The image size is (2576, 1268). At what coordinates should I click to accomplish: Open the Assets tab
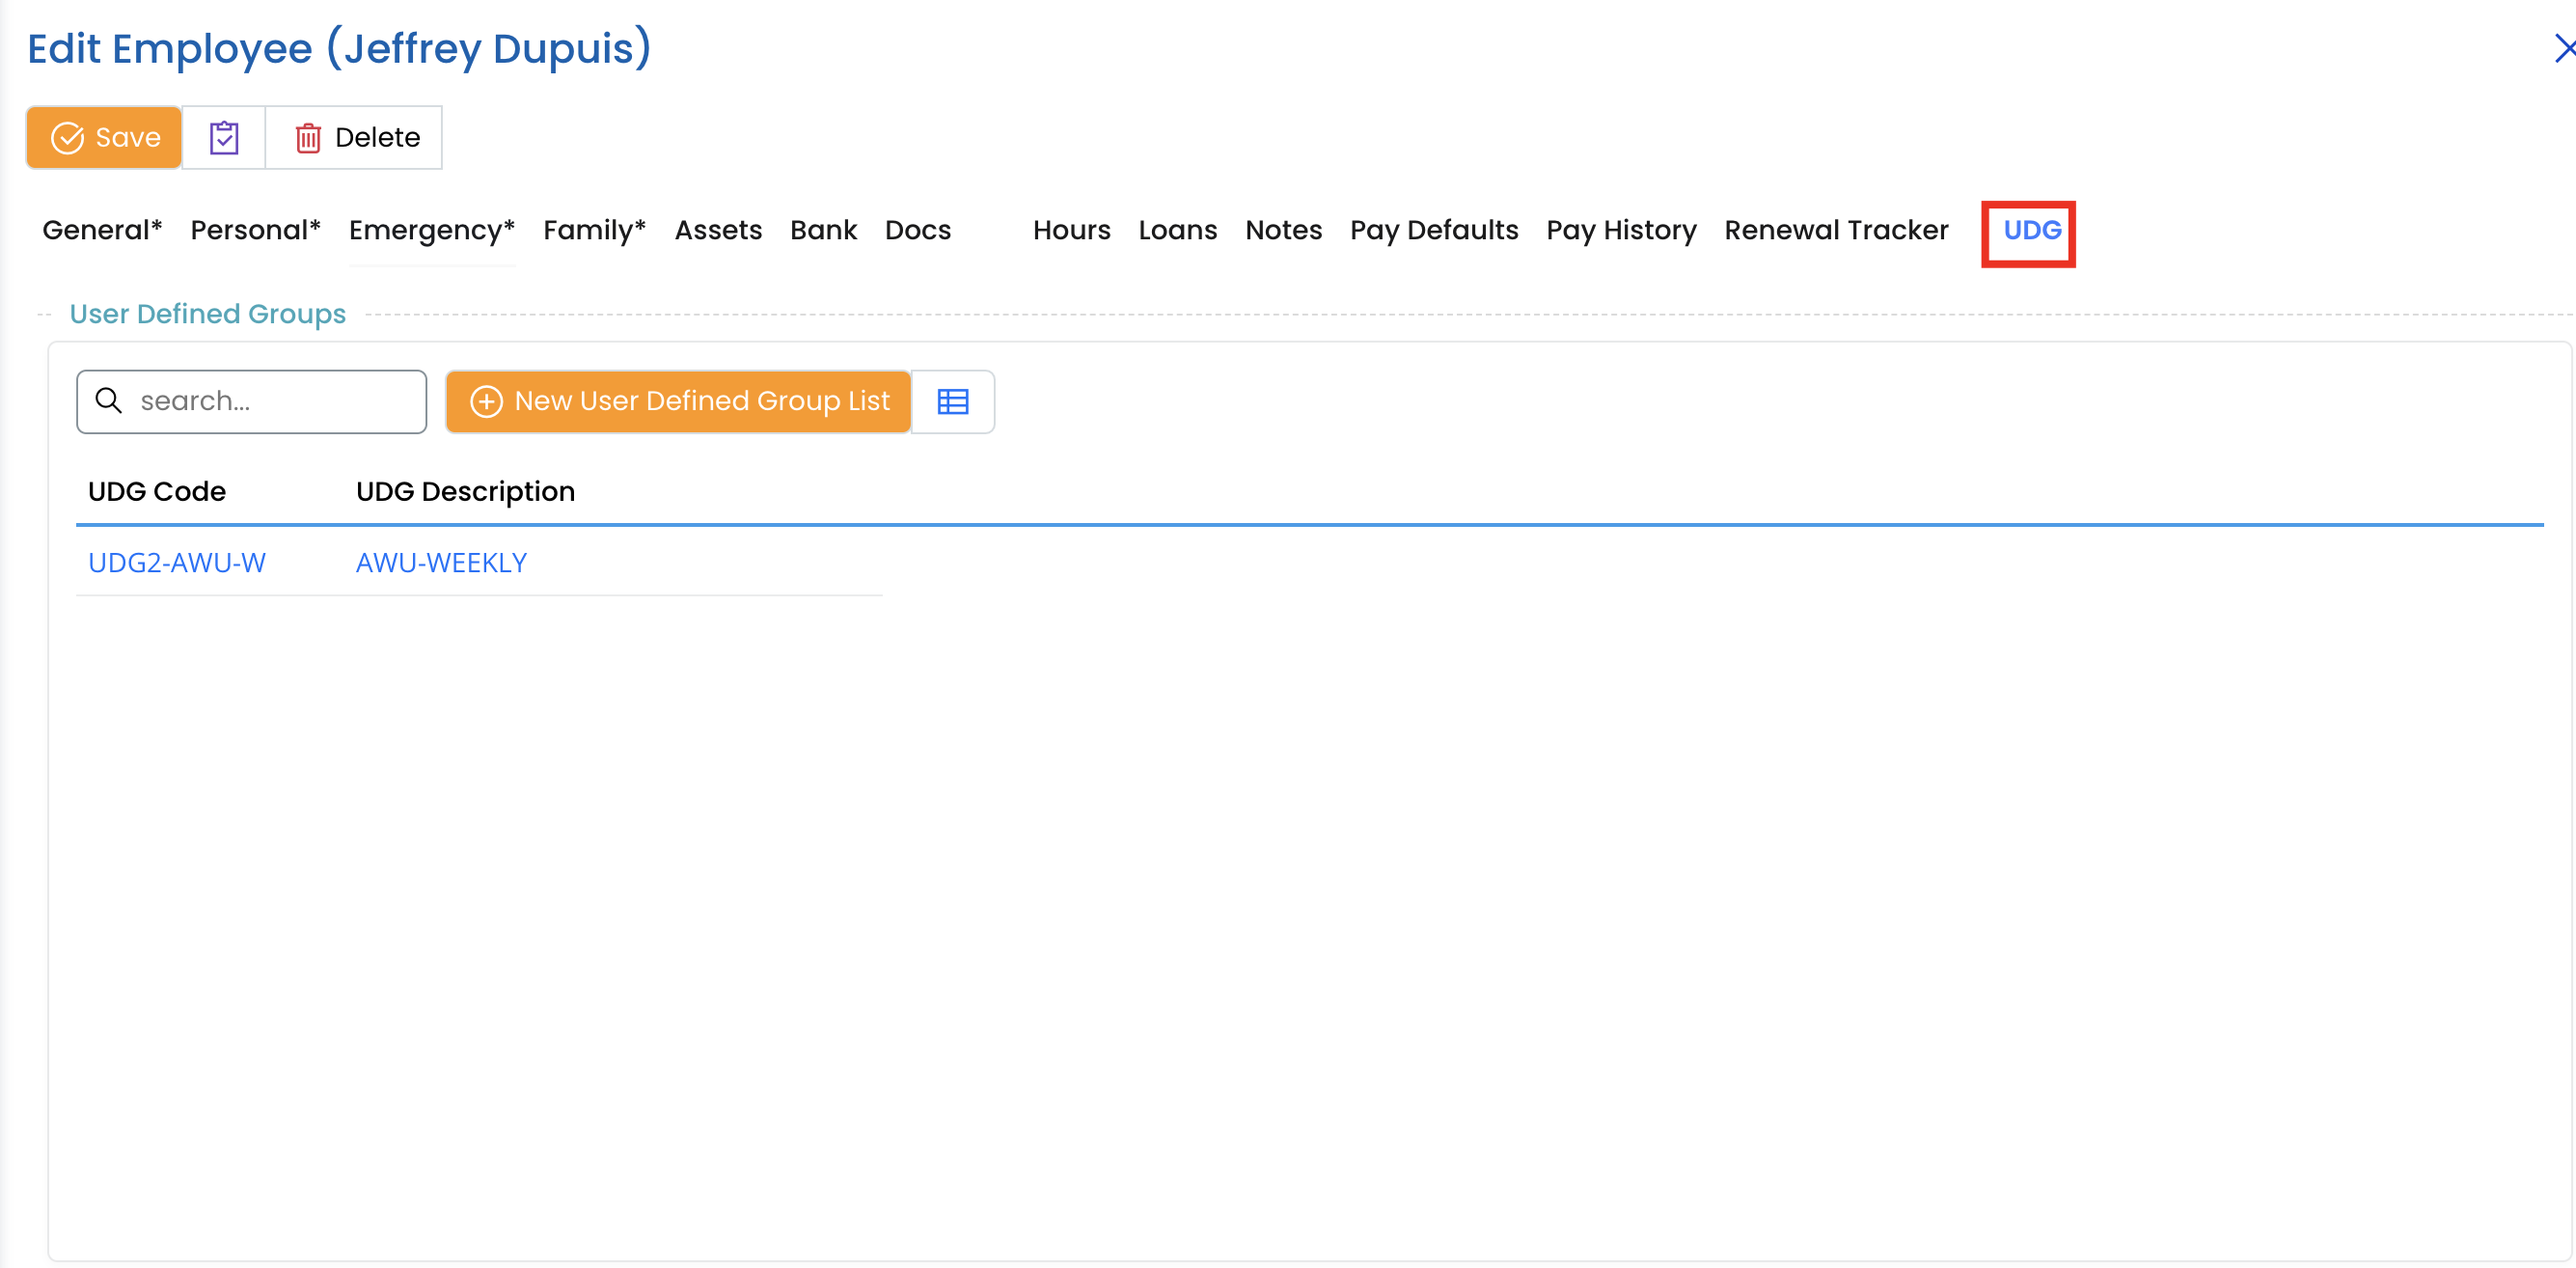point(718,231)
